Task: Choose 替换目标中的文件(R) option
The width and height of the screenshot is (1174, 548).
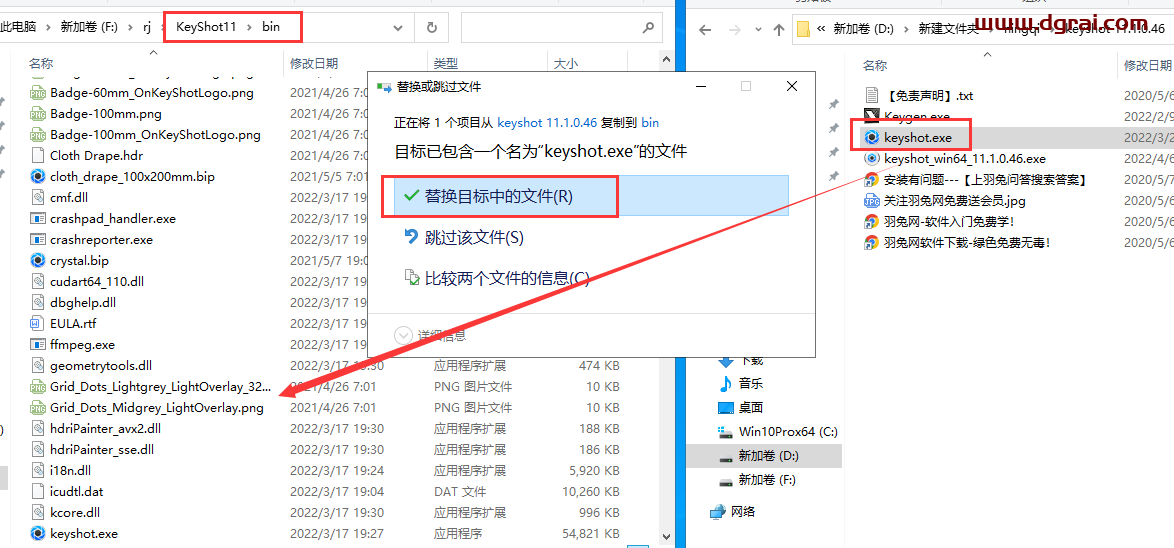Action: tap(498, 196)
